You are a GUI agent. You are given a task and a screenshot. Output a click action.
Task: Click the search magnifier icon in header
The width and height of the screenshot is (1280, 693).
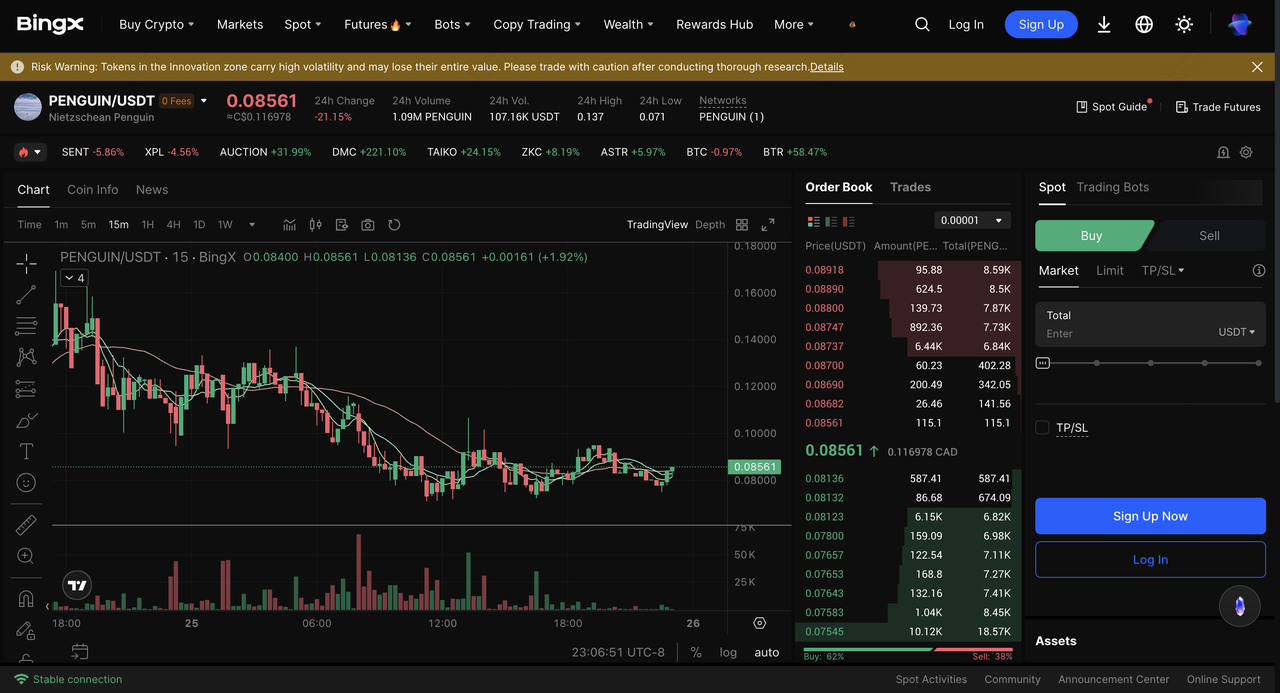(922, 24)
